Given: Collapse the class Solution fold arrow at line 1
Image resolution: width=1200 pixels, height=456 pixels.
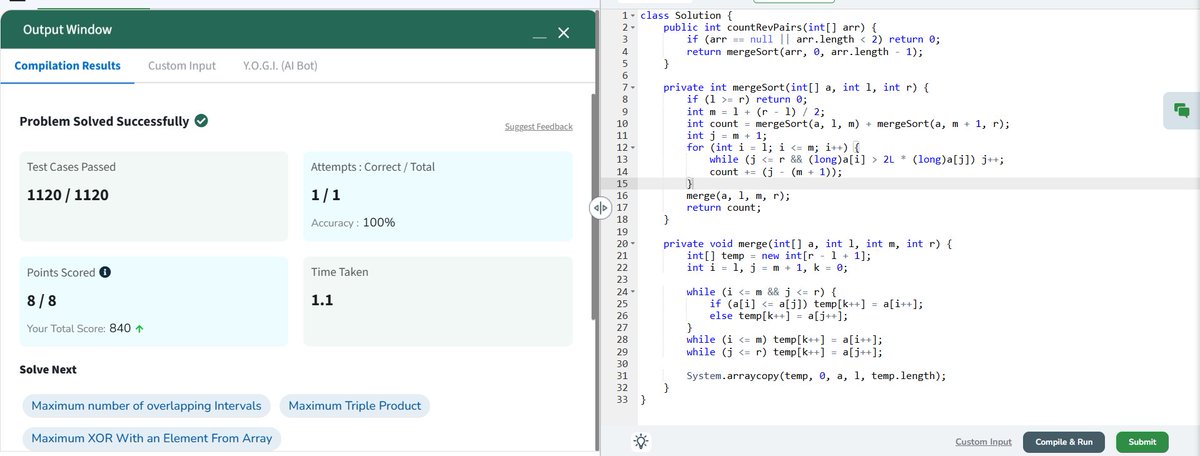Looking at the screenshot, I should coord(633,16).
